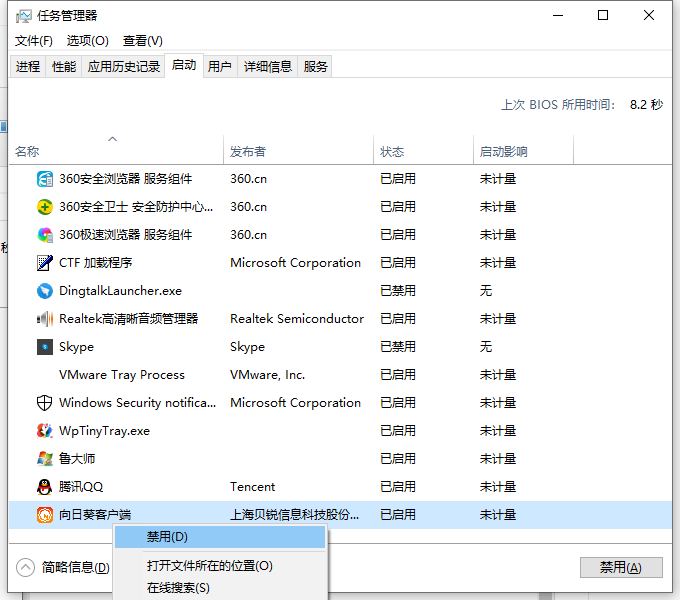Click the Task Manager title bar icon
The height and width of the screenshot is (600, 680).
23,16
